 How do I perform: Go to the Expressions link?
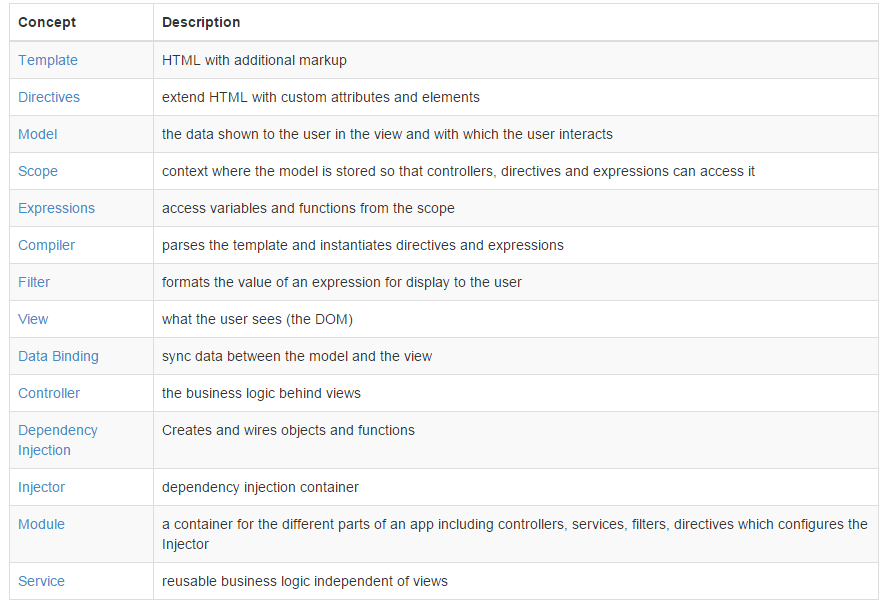point(56,208)
